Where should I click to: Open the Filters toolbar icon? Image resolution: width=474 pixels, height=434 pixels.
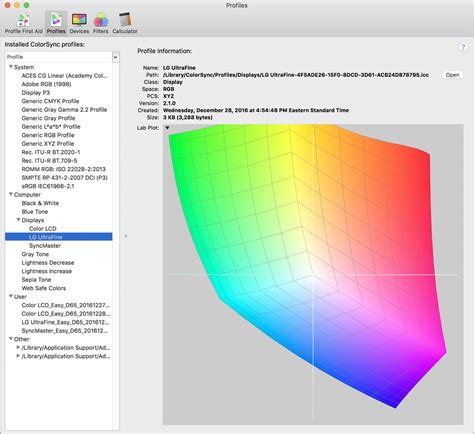[x=101, y=23]
